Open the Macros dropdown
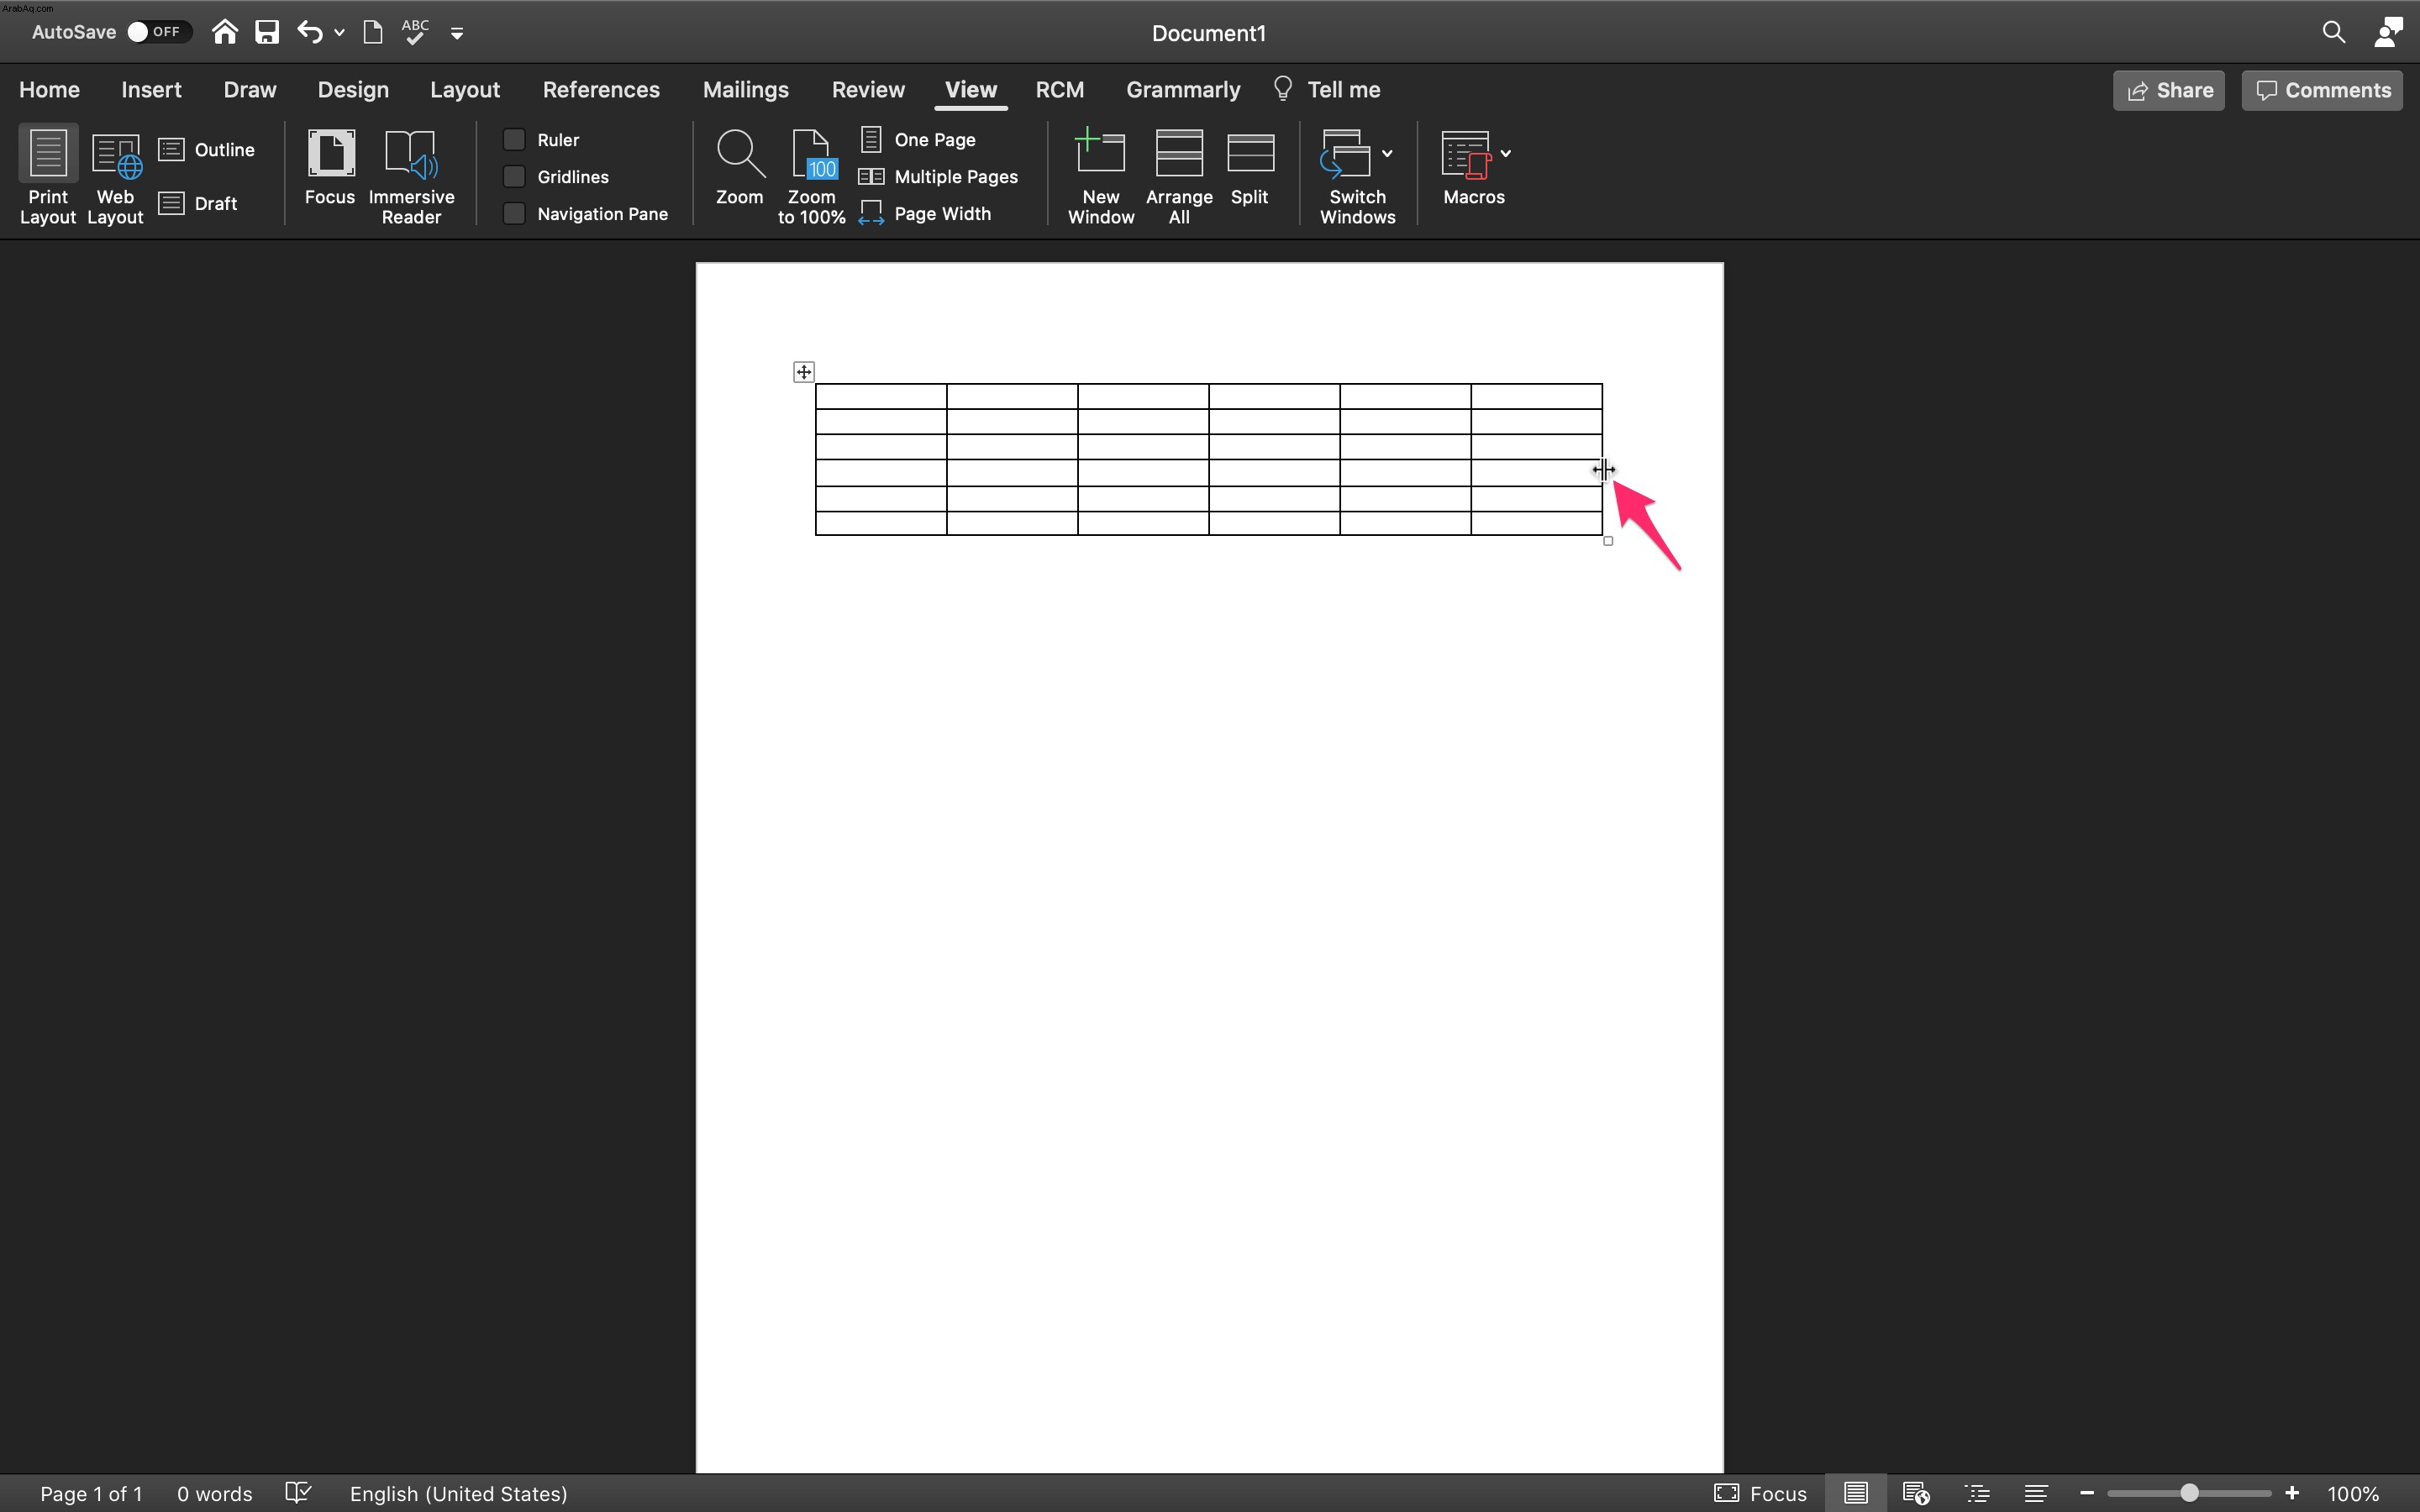Screen dimensions: 2420x1512 click(x=1505, y=153)
